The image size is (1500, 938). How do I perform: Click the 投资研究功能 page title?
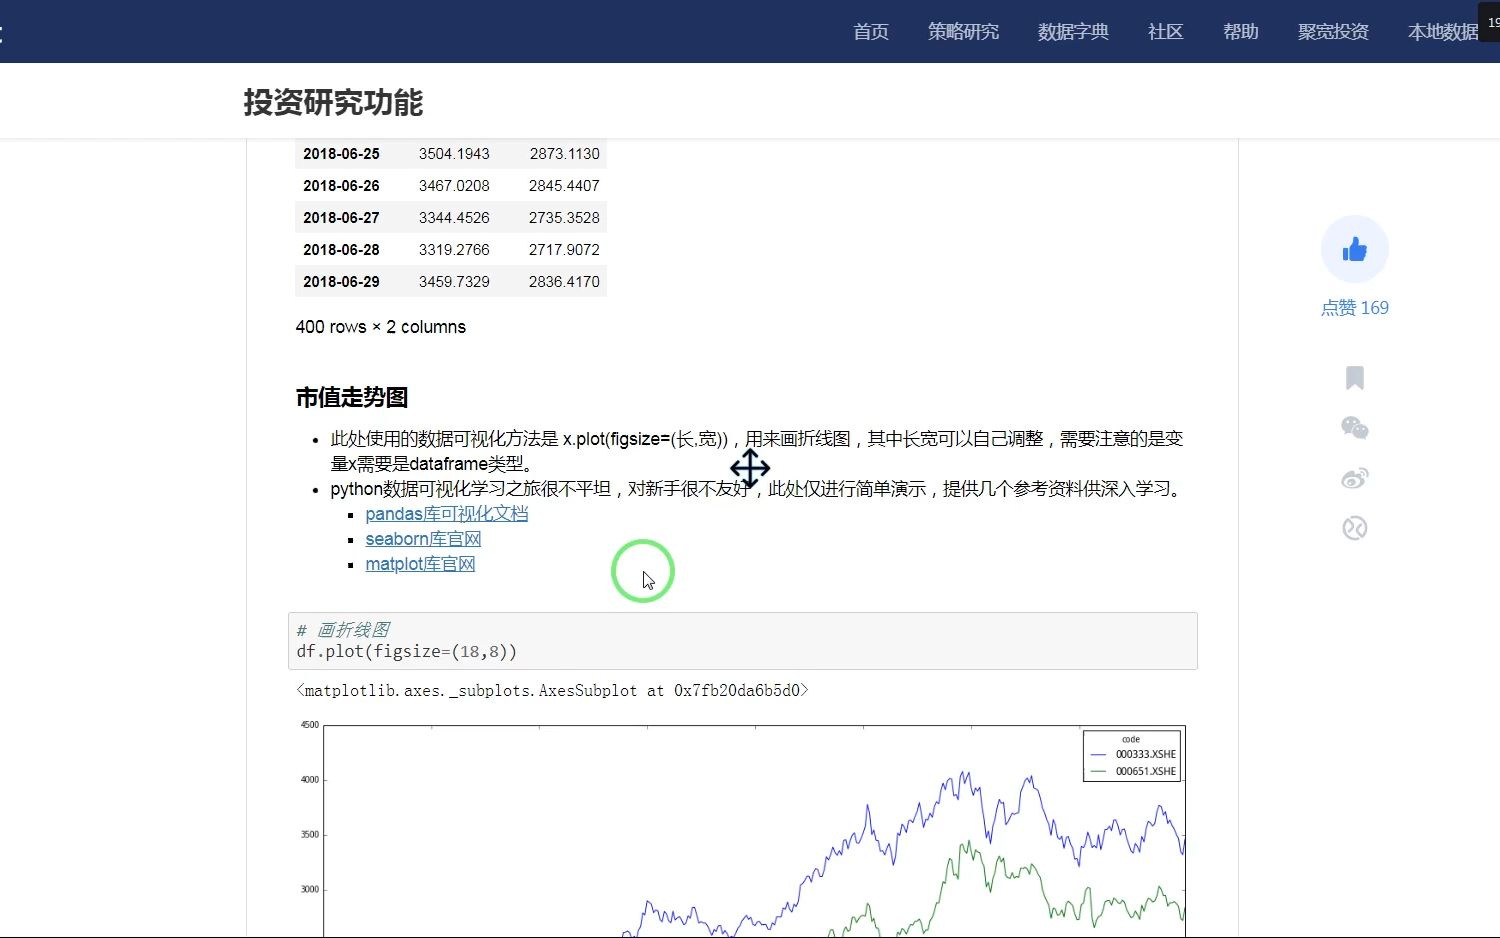(333, 102)
